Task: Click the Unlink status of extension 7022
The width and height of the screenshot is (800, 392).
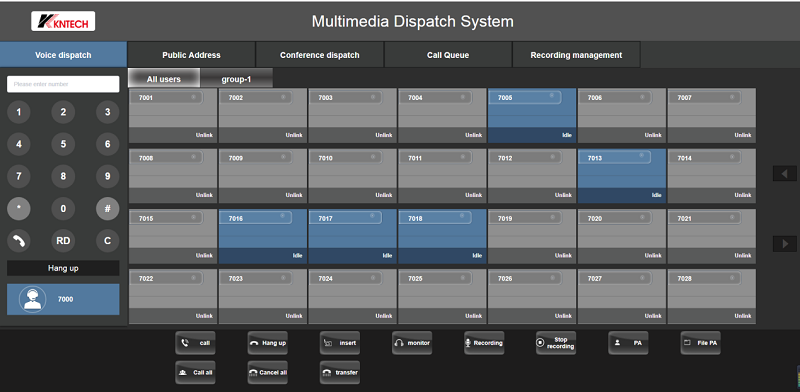Action: click(x=204, y=316)
